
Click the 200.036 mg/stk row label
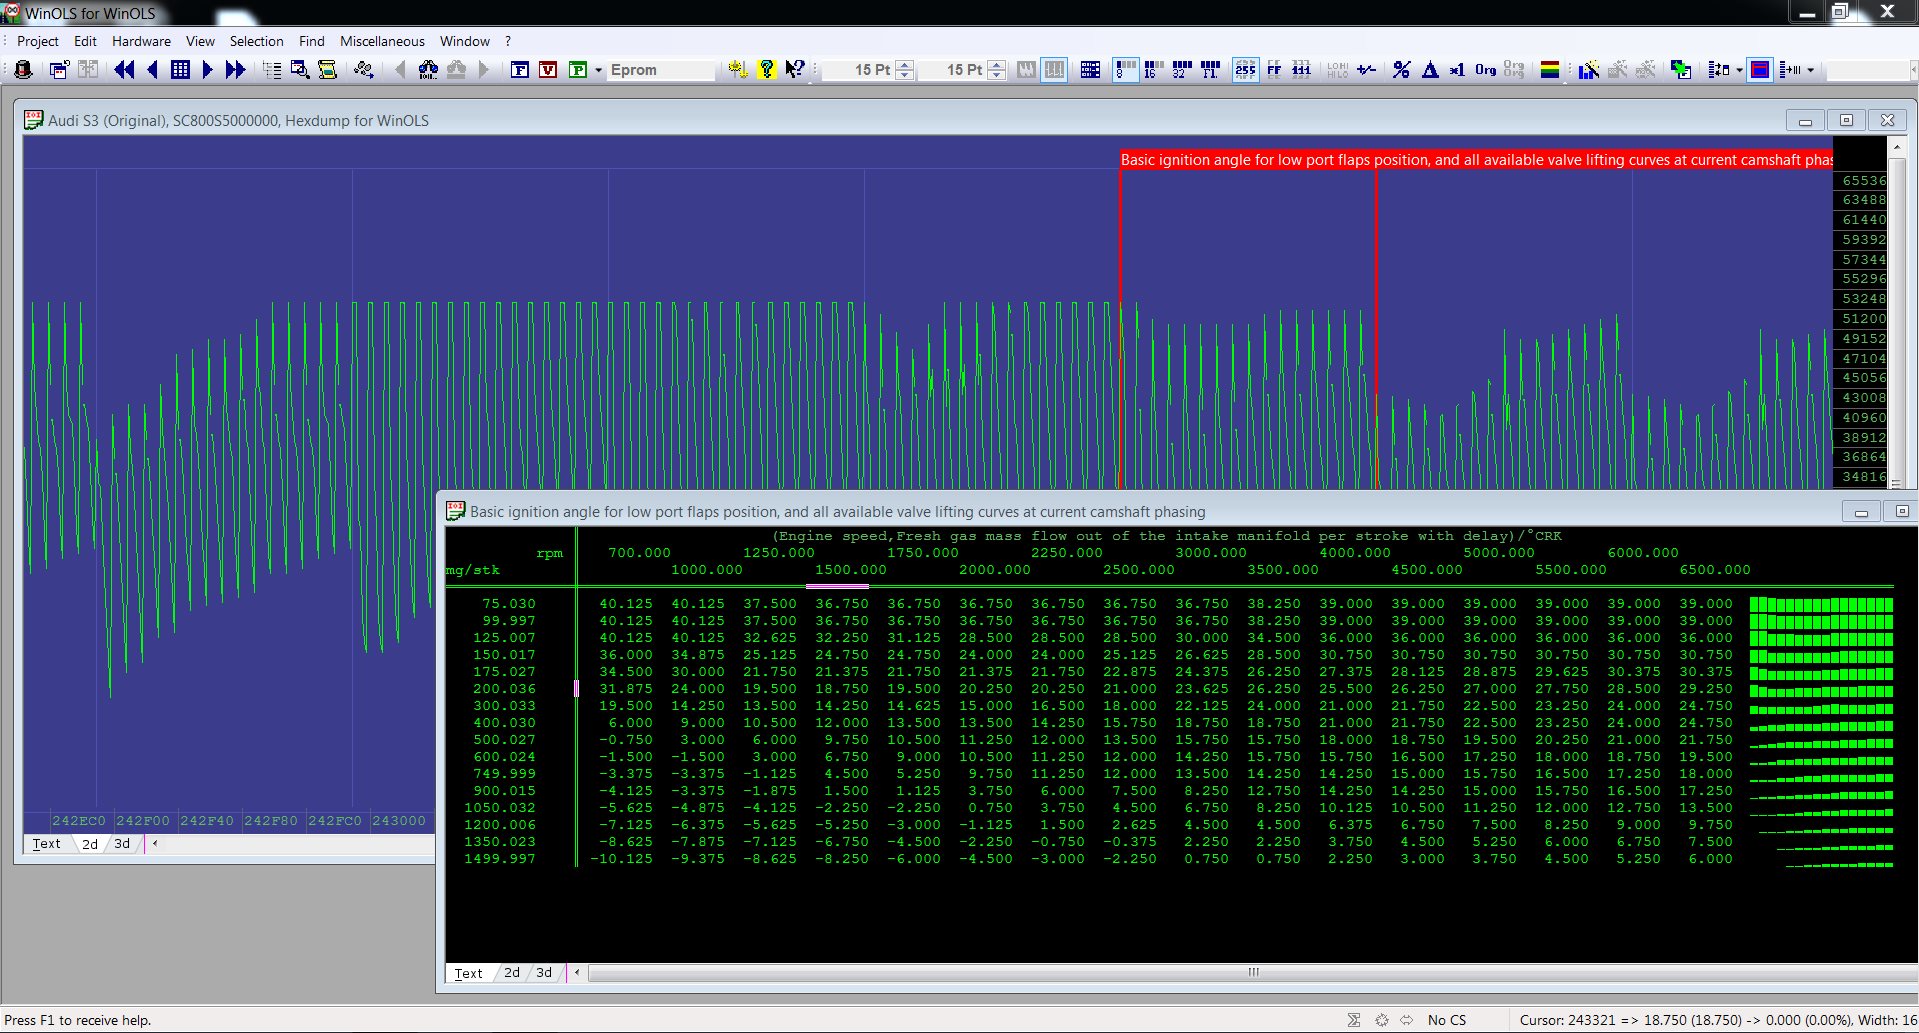tap(504, 689)
